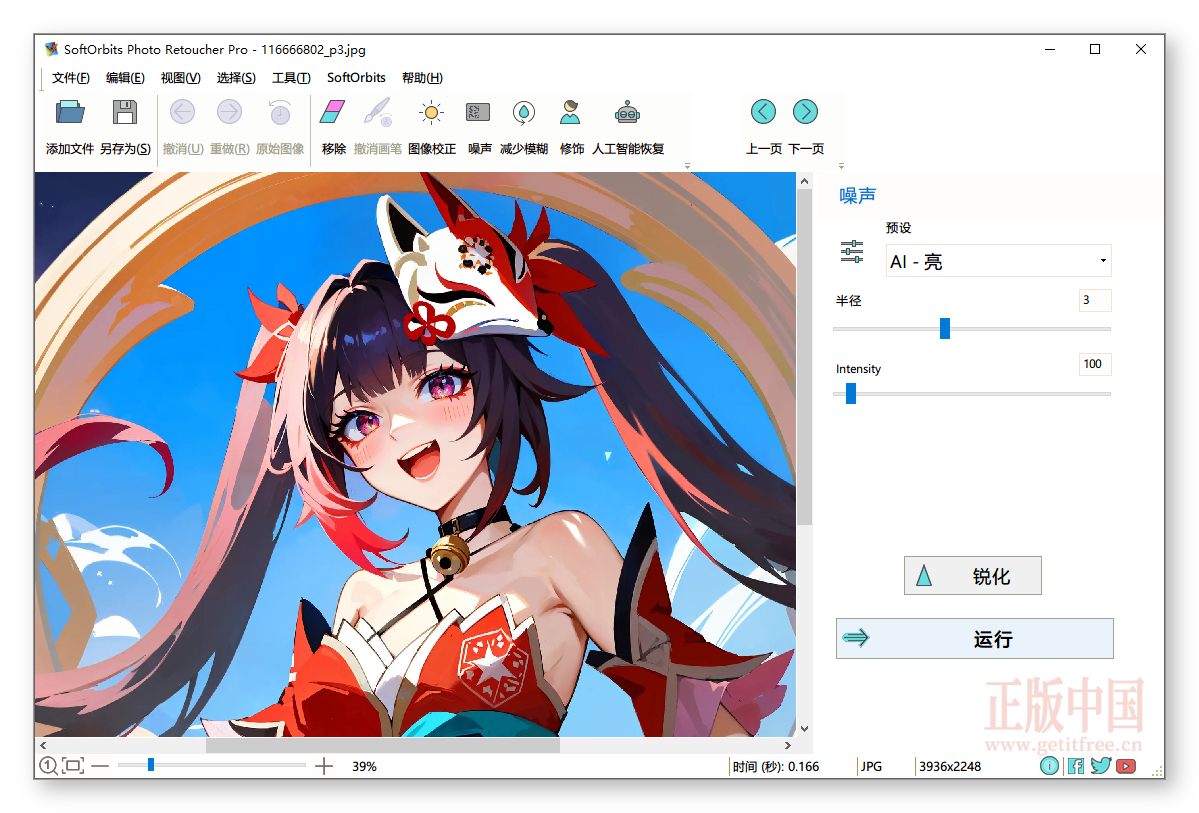1199x813 pixels.
Task: Open the 文件(F) menu
Action: click(70, 77)
